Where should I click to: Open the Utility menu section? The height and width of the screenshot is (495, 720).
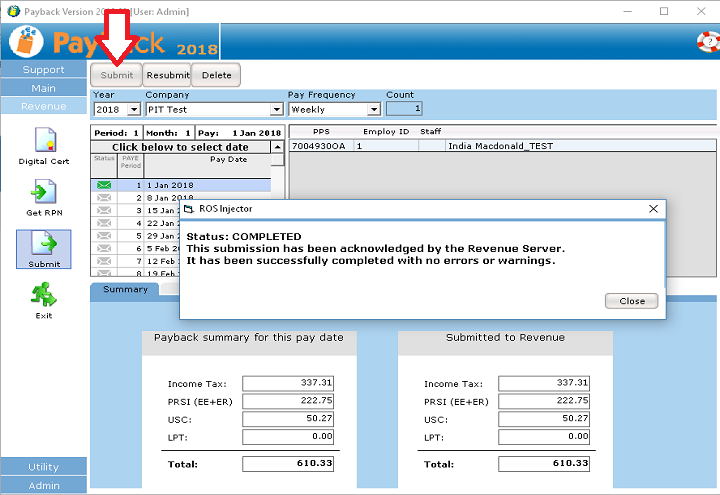(x=43, y=467)
